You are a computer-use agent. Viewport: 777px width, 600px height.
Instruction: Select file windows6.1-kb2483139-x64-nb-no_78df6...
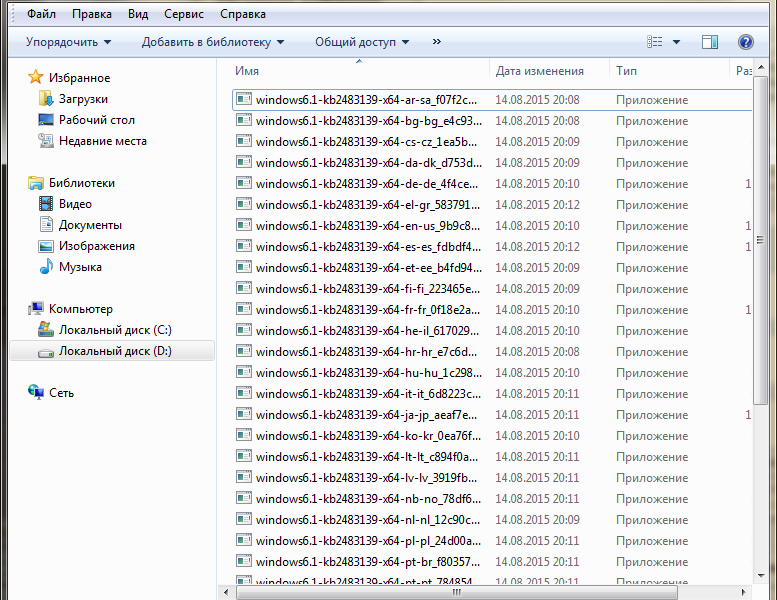(x=368, y=499)
